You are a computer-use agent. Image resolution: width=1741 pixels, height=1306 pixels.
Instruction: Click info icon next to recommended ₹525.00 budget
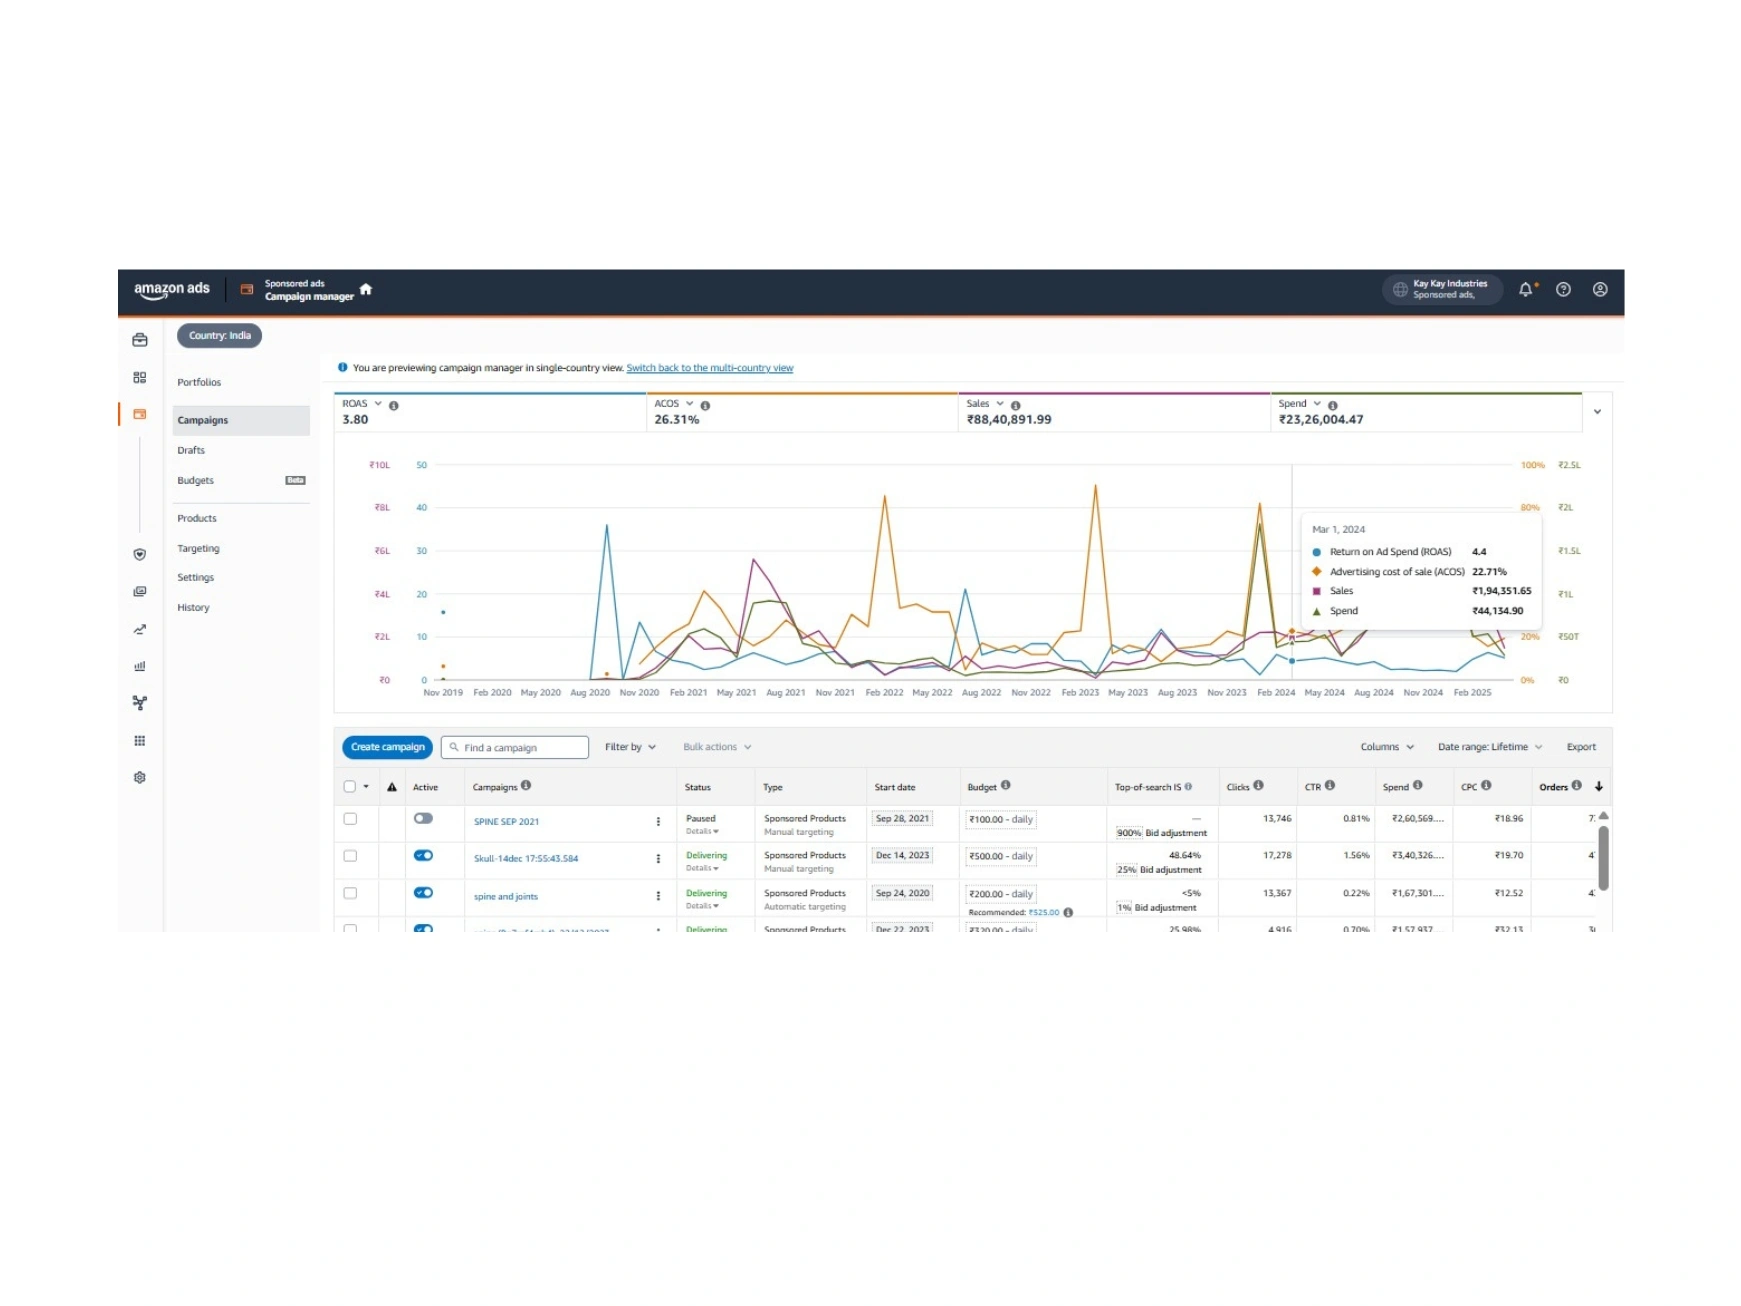1068,912
